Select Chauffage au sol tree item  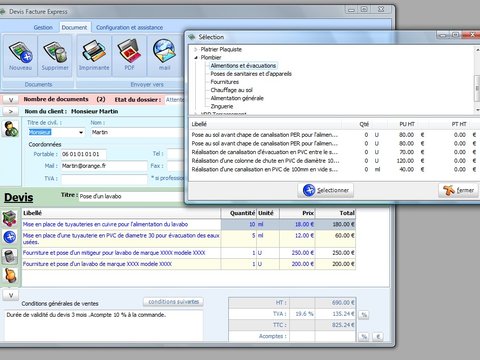click(232, 90)
